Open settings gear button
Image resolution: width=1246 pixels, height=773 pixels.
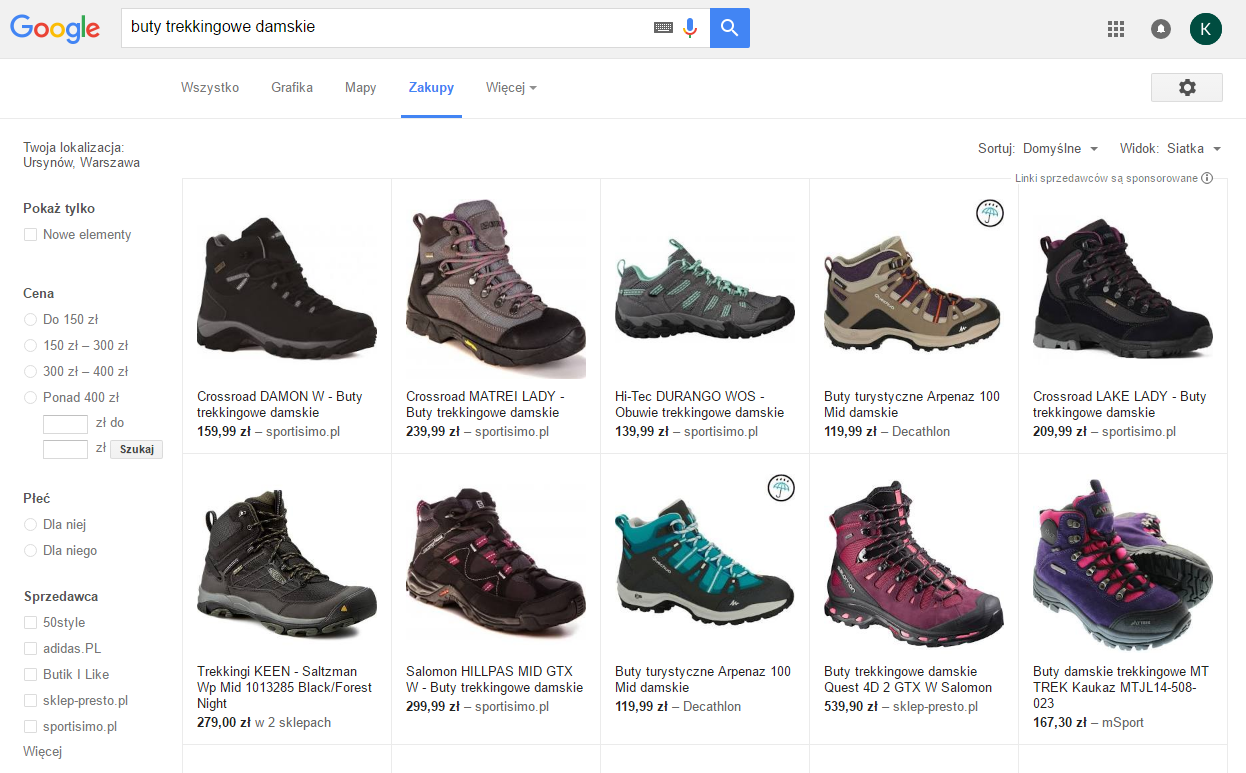coord(1186,88)
